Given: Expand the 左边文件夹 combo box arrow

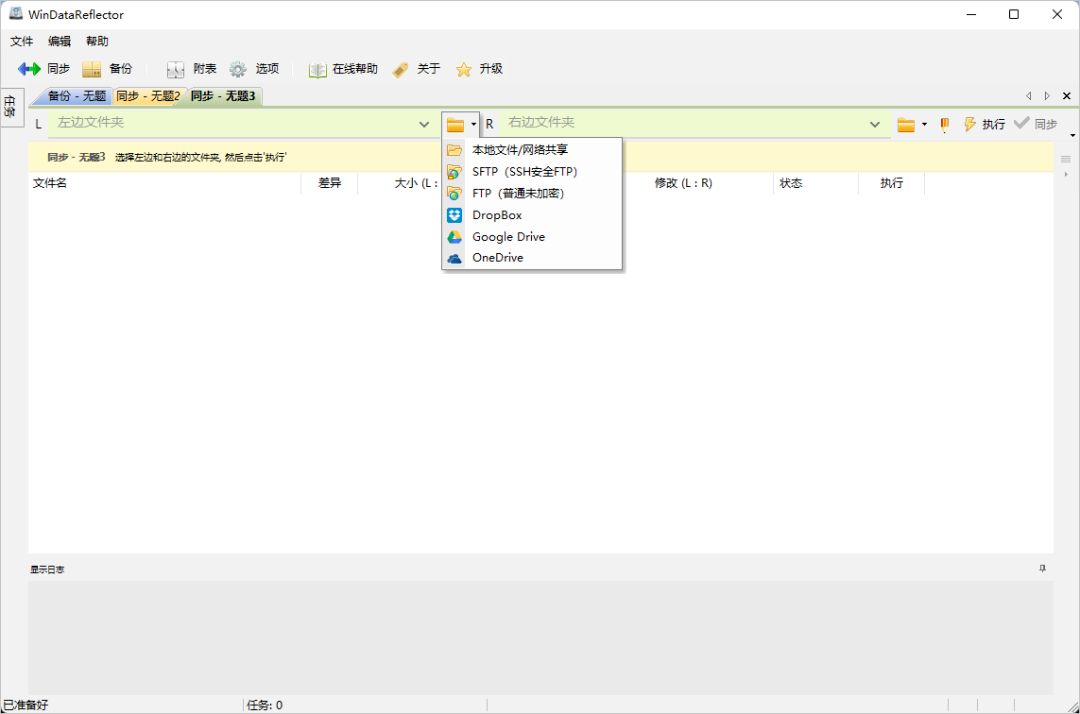Looking at the screenshot, I should (x=424, y=124).
